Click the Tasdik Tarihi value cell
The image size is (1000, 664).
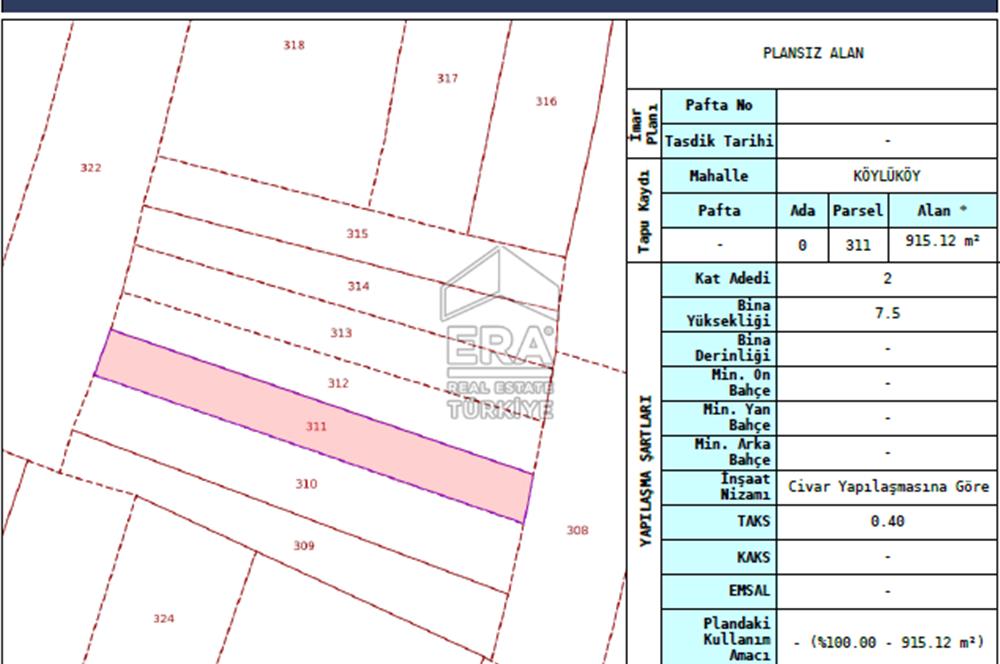click(x=888, y=140)
